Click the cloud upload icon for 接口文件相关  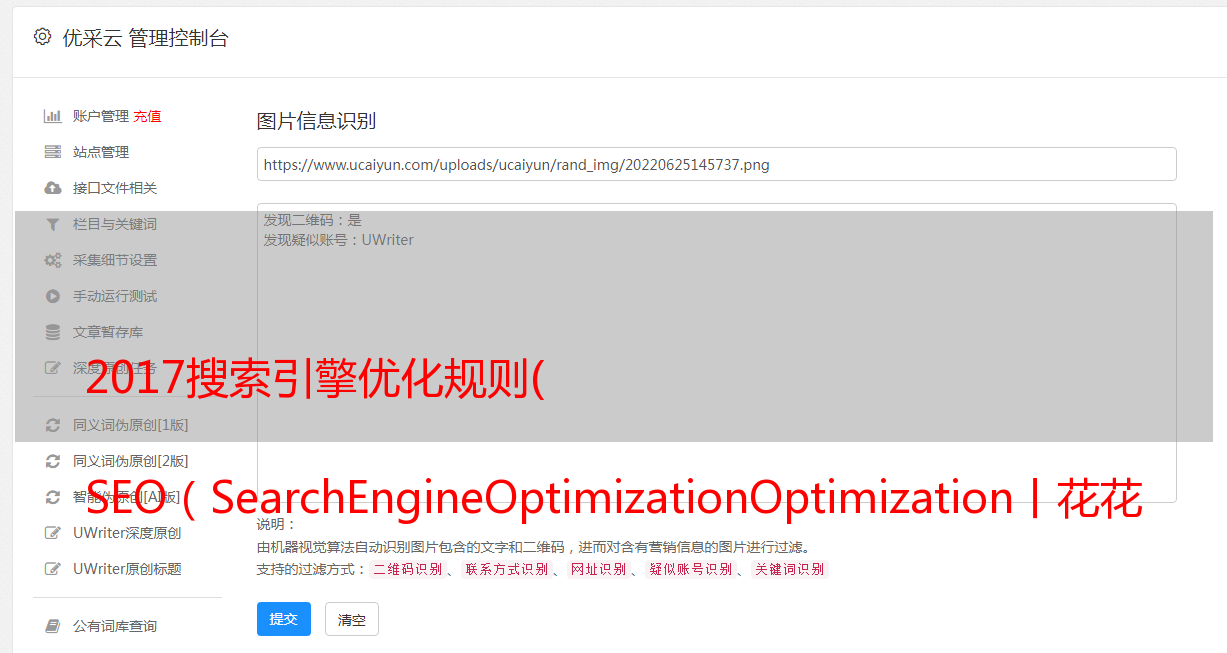(52, 188)
